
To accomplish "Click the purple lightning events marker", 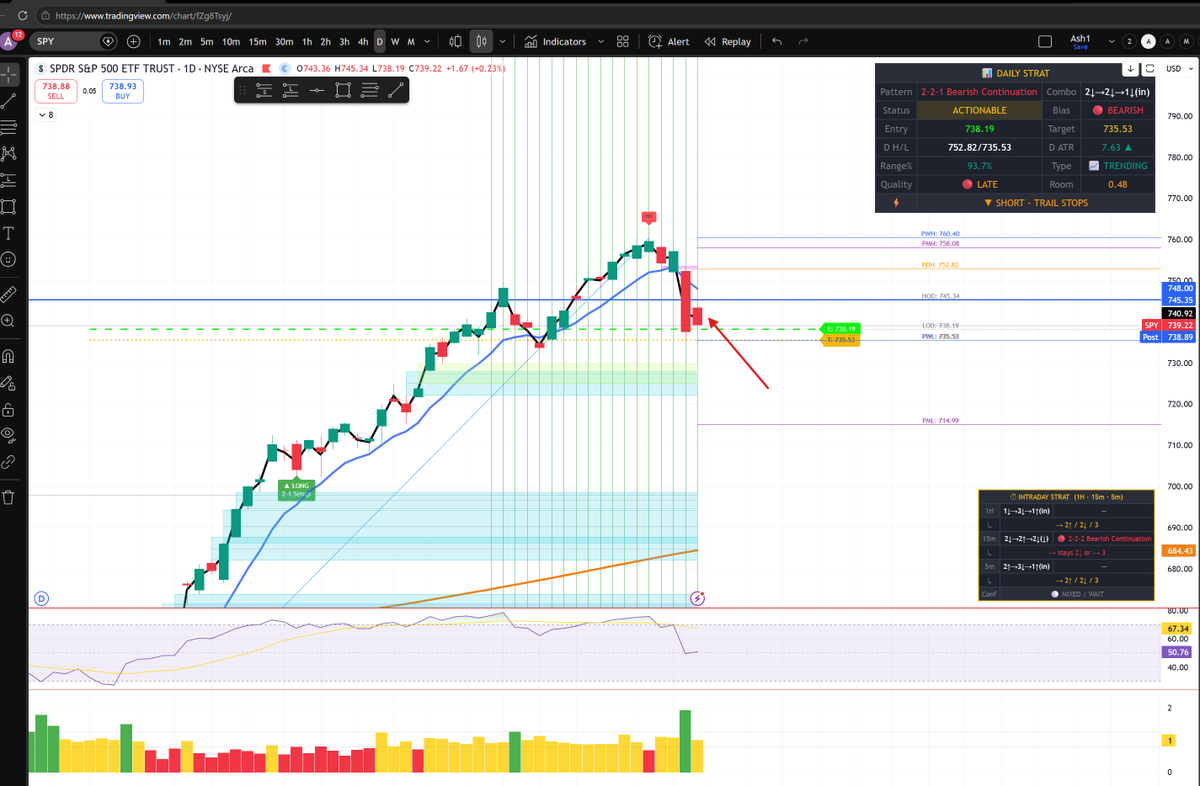I will (698, 598).
